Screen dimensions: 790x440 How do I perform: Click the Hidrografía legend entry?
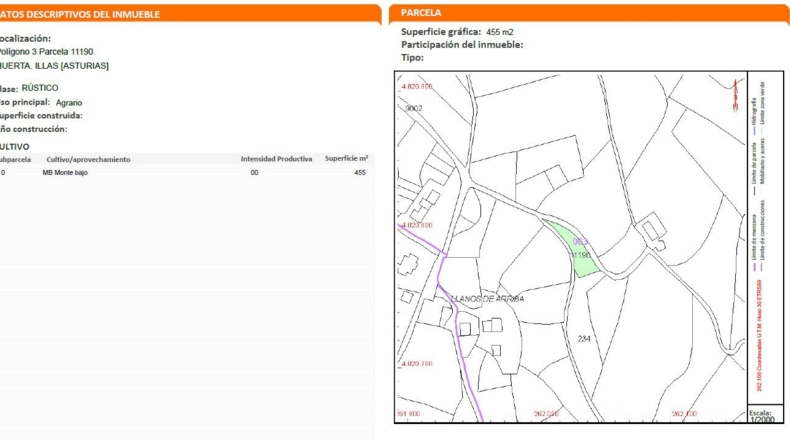pyautogui.click(x=754, y=117)
